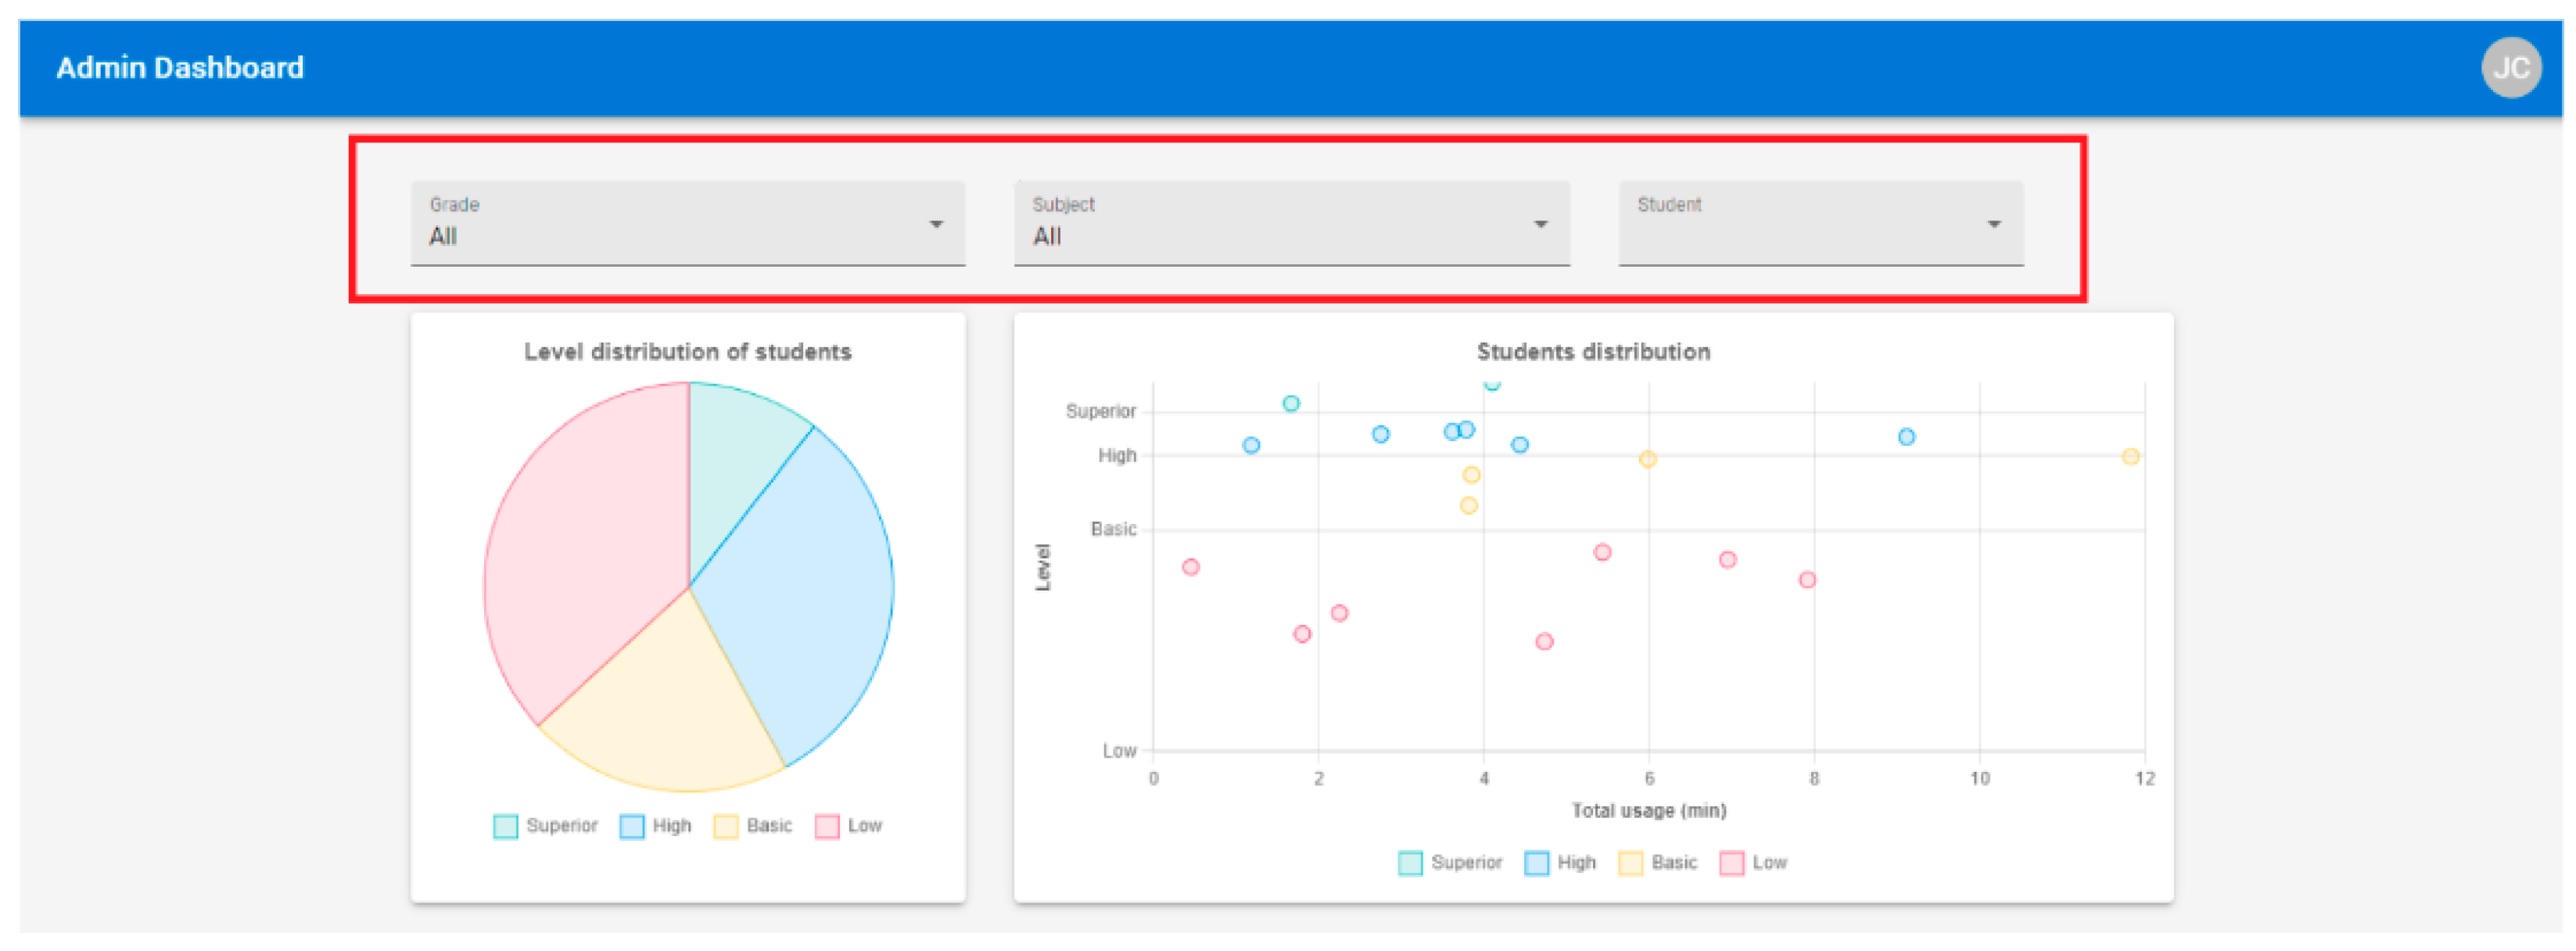Toggle Low legend in scatter chart
This screenshot has height=951, width=2576.
point(1753,863)
